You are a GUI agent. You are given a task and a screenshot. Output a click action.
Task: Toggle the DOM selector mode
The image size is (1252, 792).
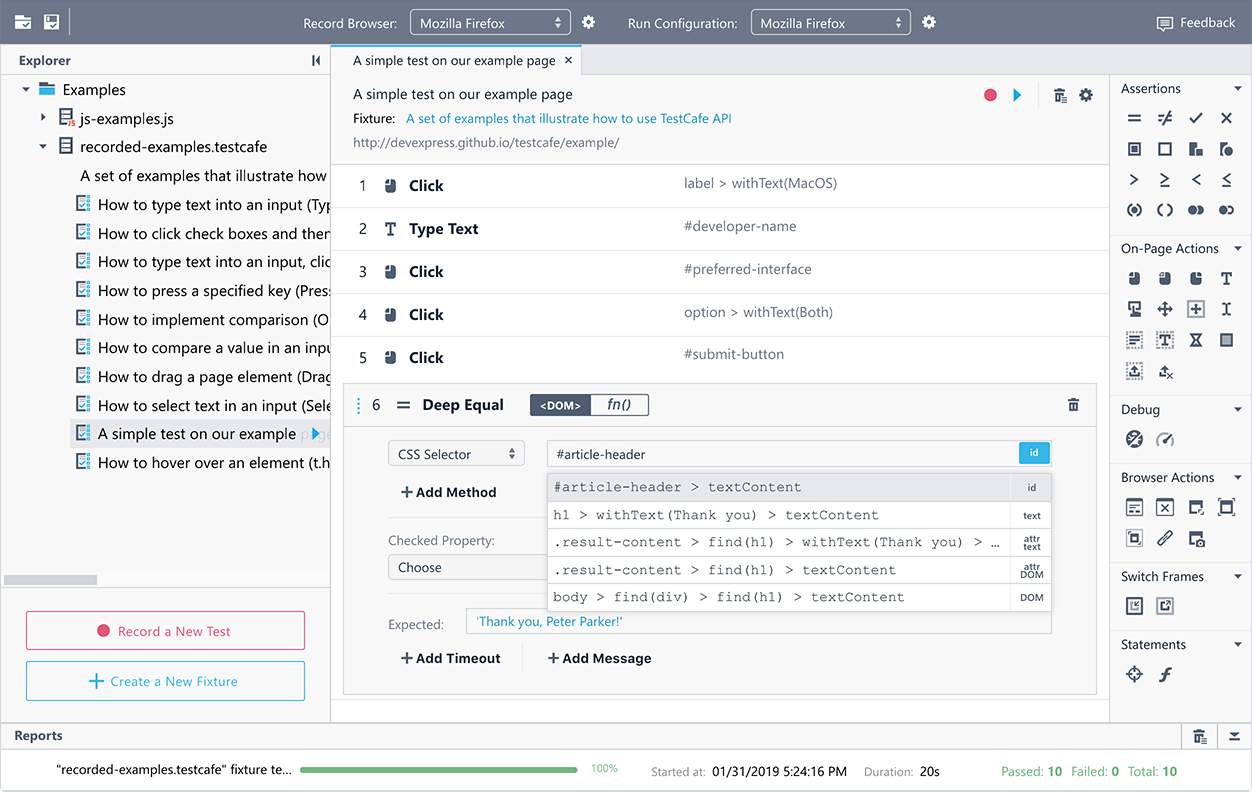(560, 405)
